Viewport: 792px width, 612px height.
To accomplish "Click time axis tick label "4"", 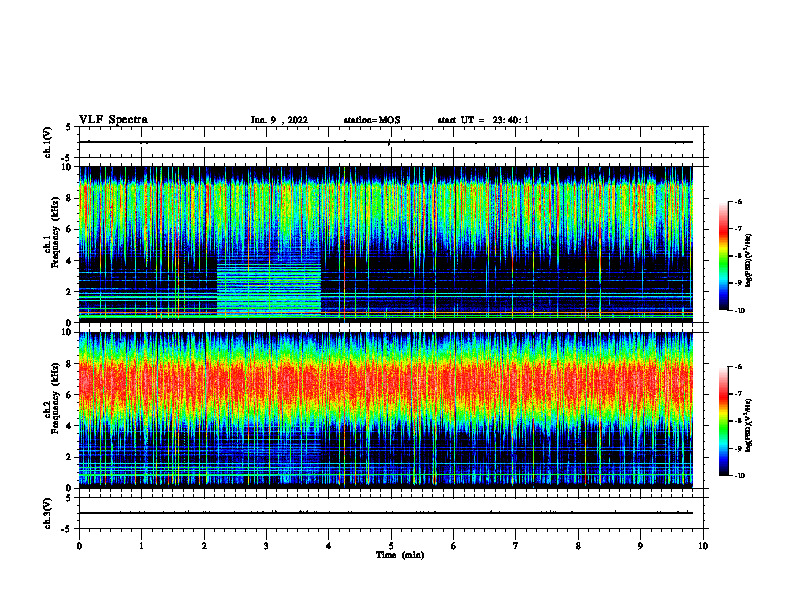I will [x=329, y=546].
